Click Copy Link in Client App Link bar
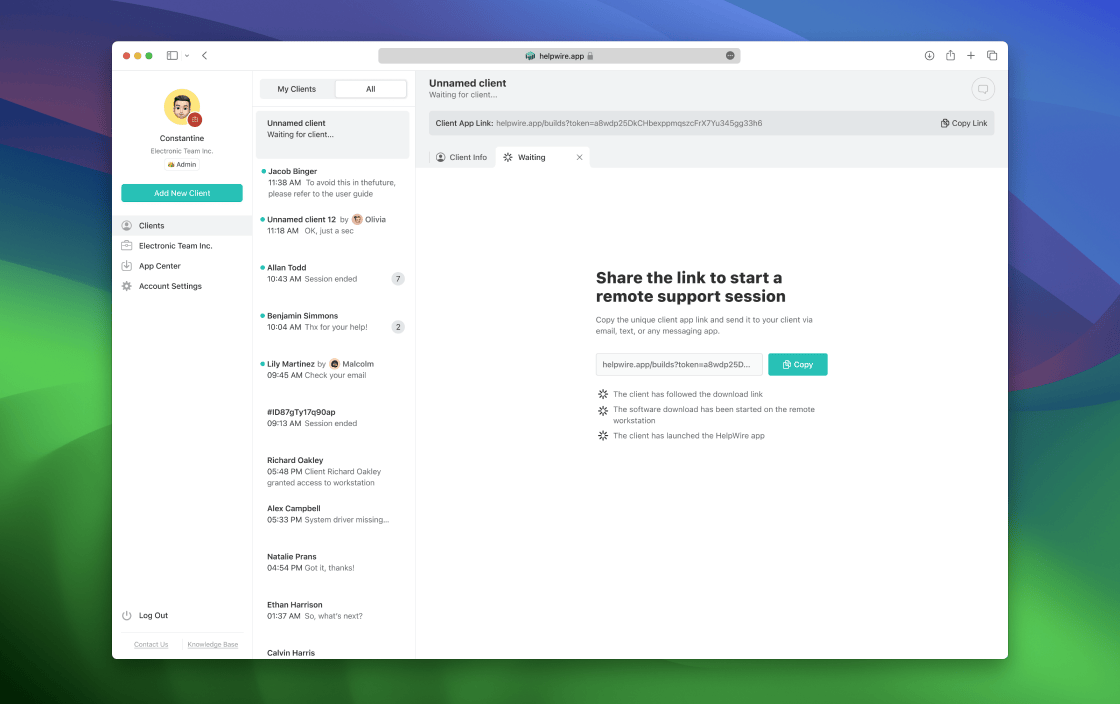The width and height of the screenshot is (1120, 704). point(964,124)
